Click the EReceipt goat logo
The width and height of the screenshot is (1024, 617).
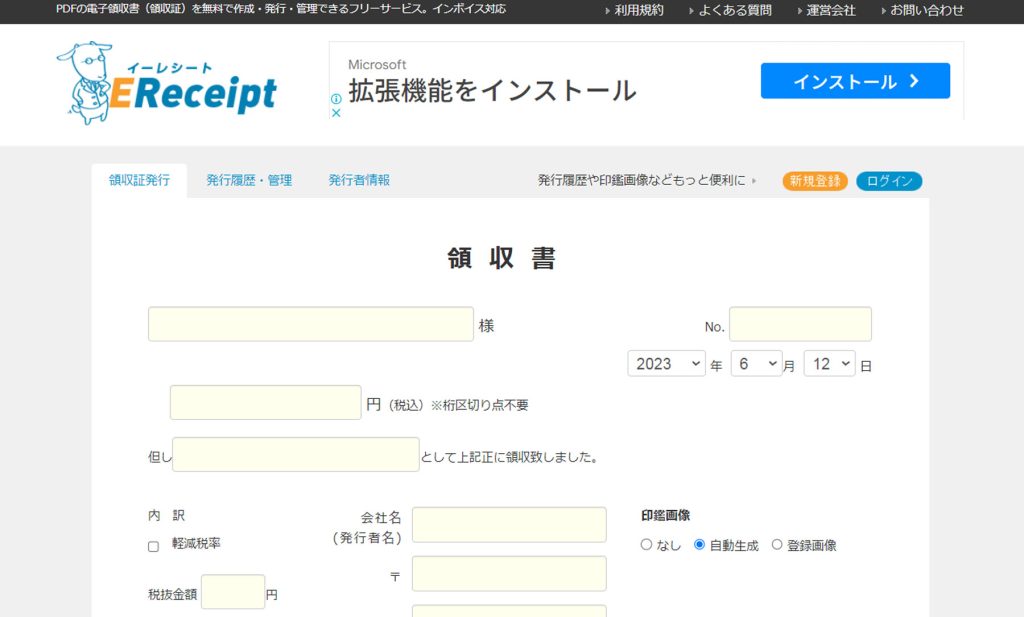(x=166, y=83)
